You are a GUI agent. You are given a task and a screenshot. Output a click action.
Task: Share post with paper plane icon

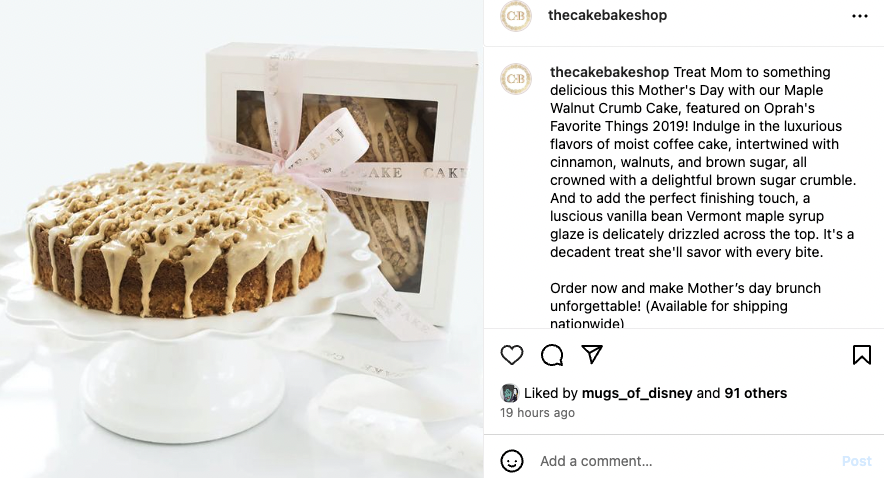tap(592, 355)
